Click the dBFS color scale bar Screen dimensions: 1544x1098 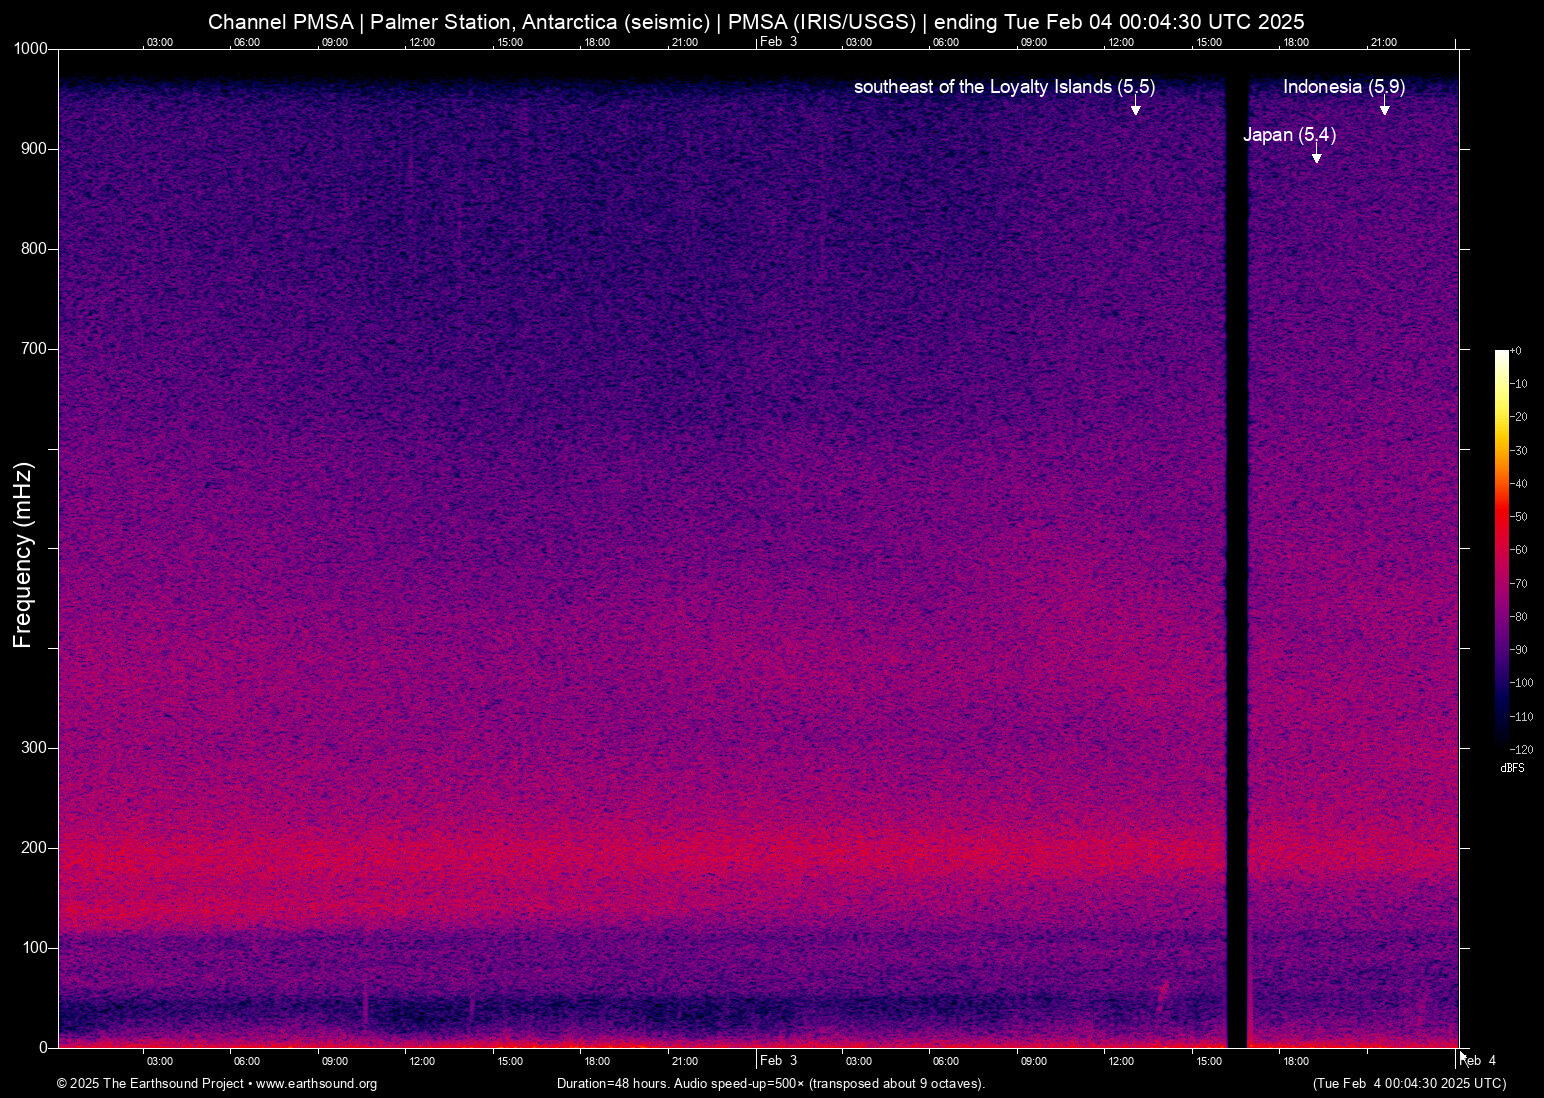(x=1501, y=548)
